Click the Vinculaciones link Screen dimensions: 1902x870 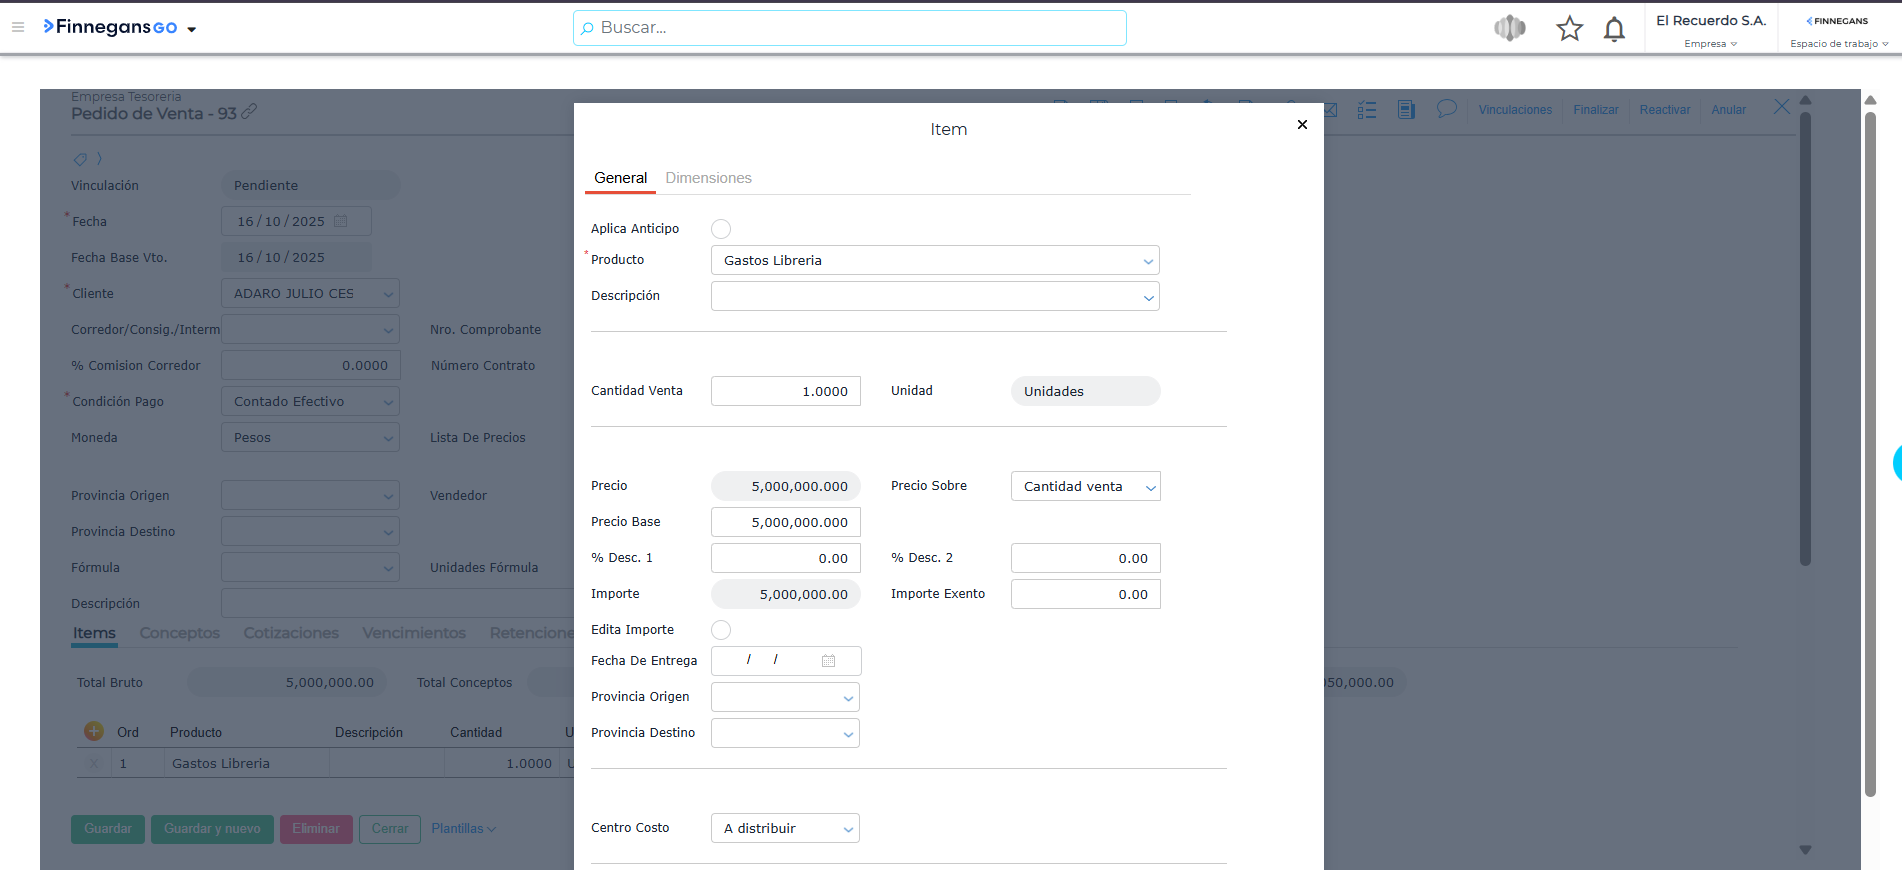[x=1515, y=110]
